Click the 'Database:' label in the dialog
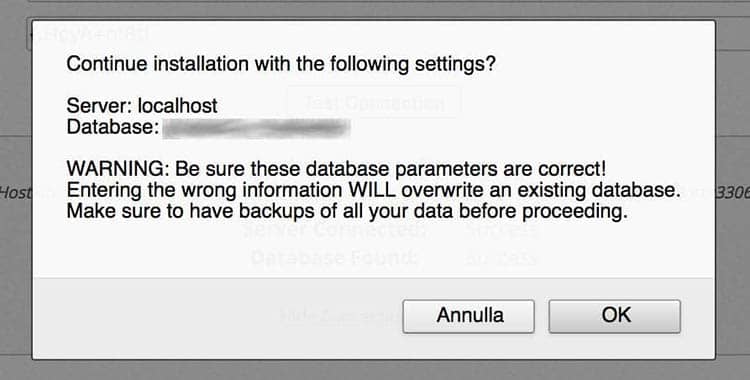Image resolution: width=750 pixels, height=380 pixels. coord(113,127)
